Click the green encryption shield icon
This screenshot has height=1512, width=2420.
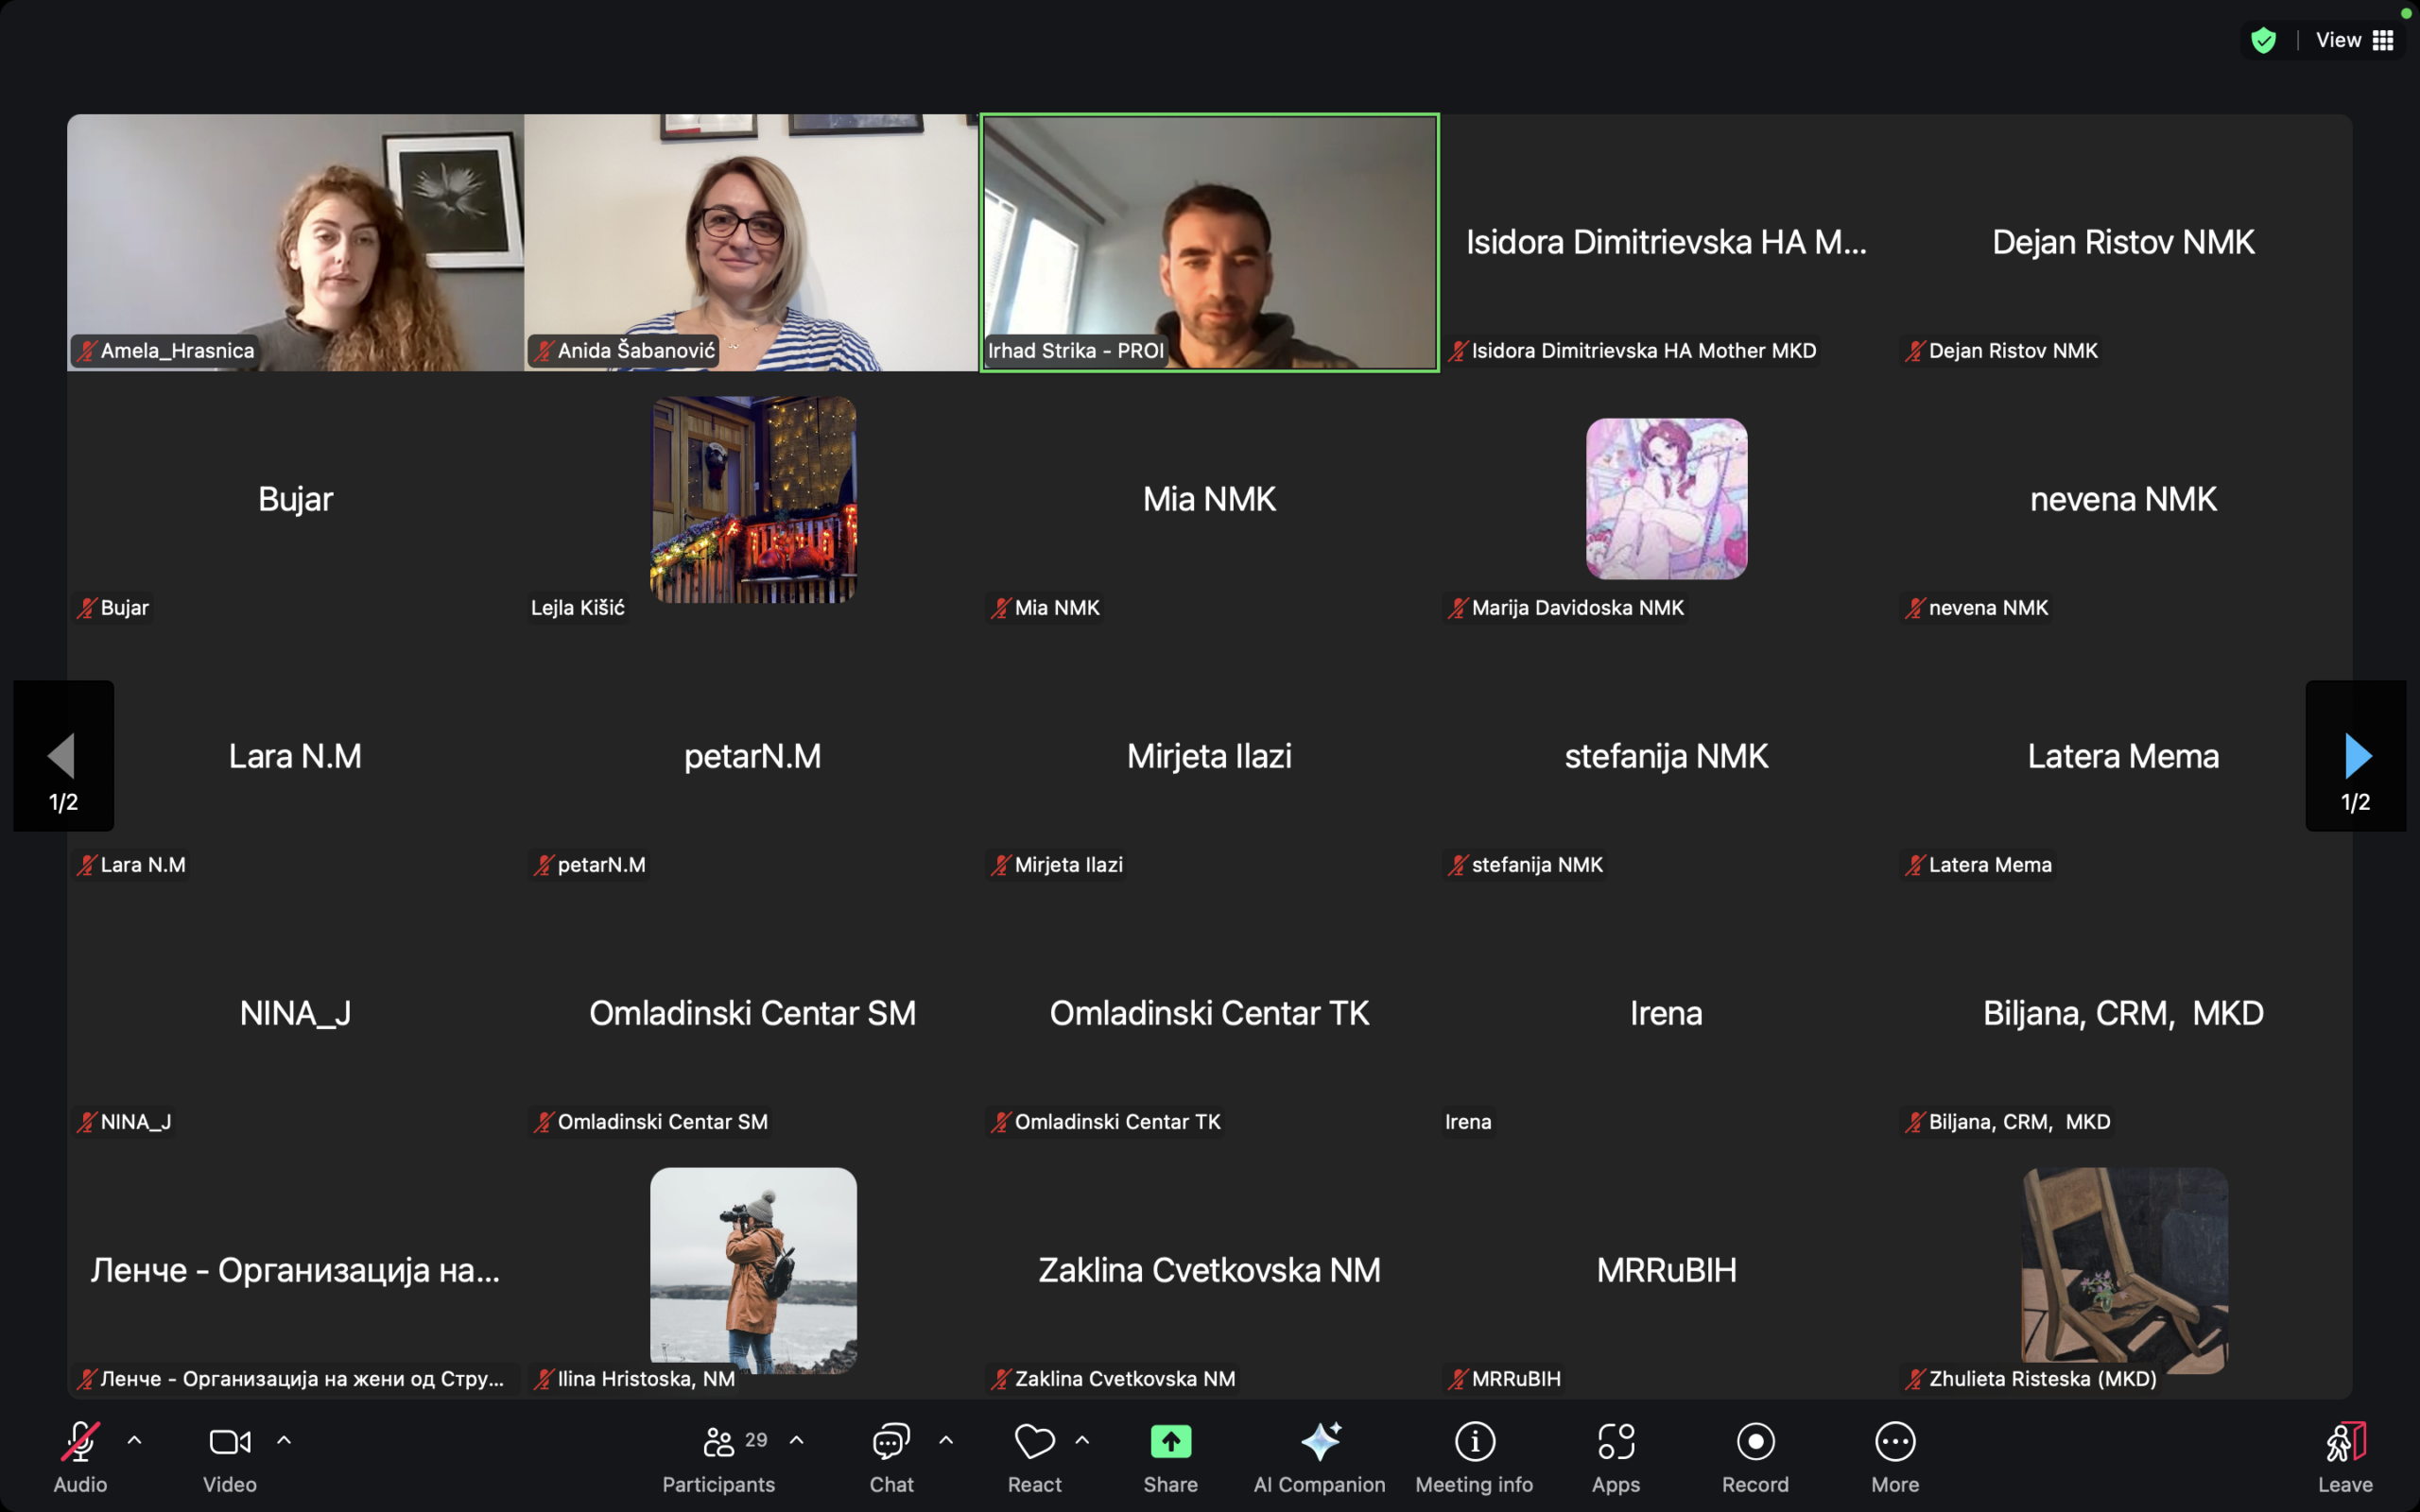[2263, 40]
